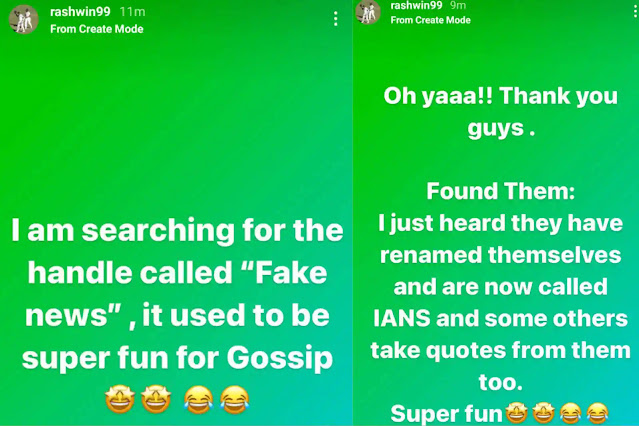Click the 11m timestamp on left story
This screenshot has width=639, height=426.
point(132,12)
